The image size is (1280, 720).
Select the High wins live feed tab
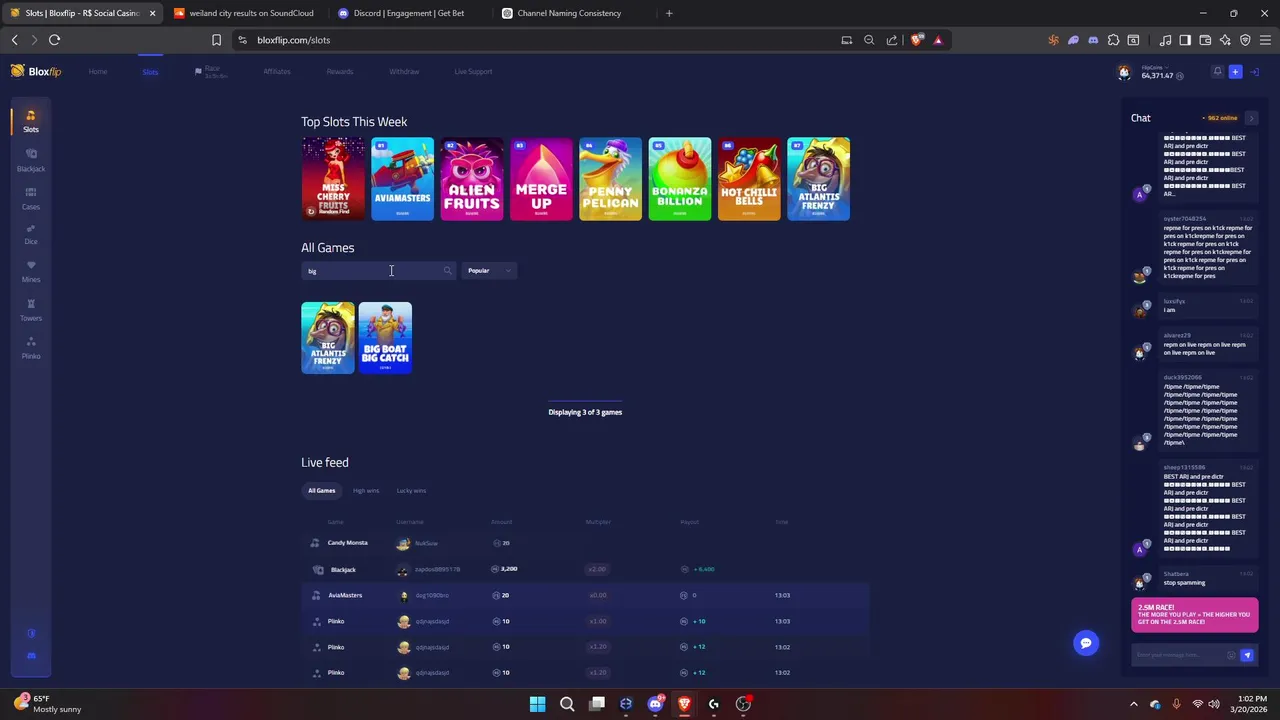(x=366, y=491)
